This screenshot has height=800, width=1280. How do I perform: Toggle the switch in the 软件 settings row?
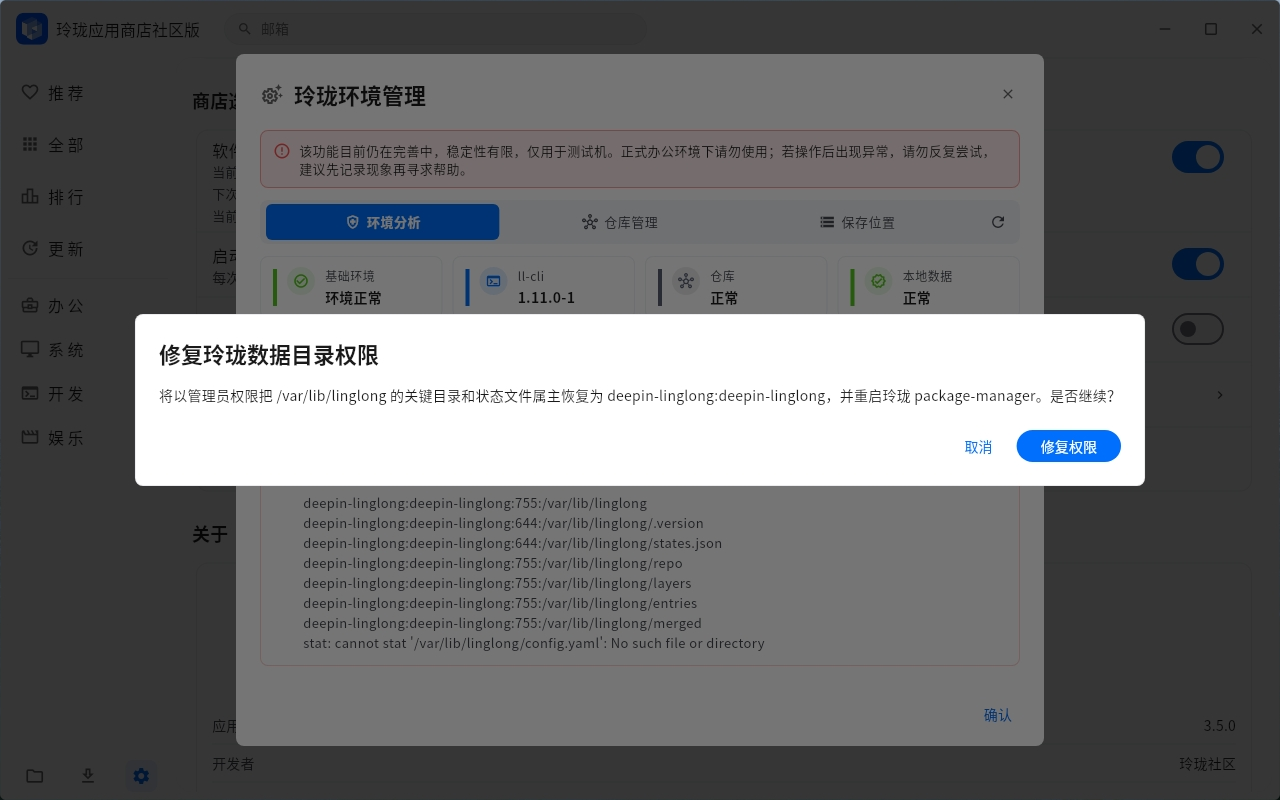[x=1197, y=157]
